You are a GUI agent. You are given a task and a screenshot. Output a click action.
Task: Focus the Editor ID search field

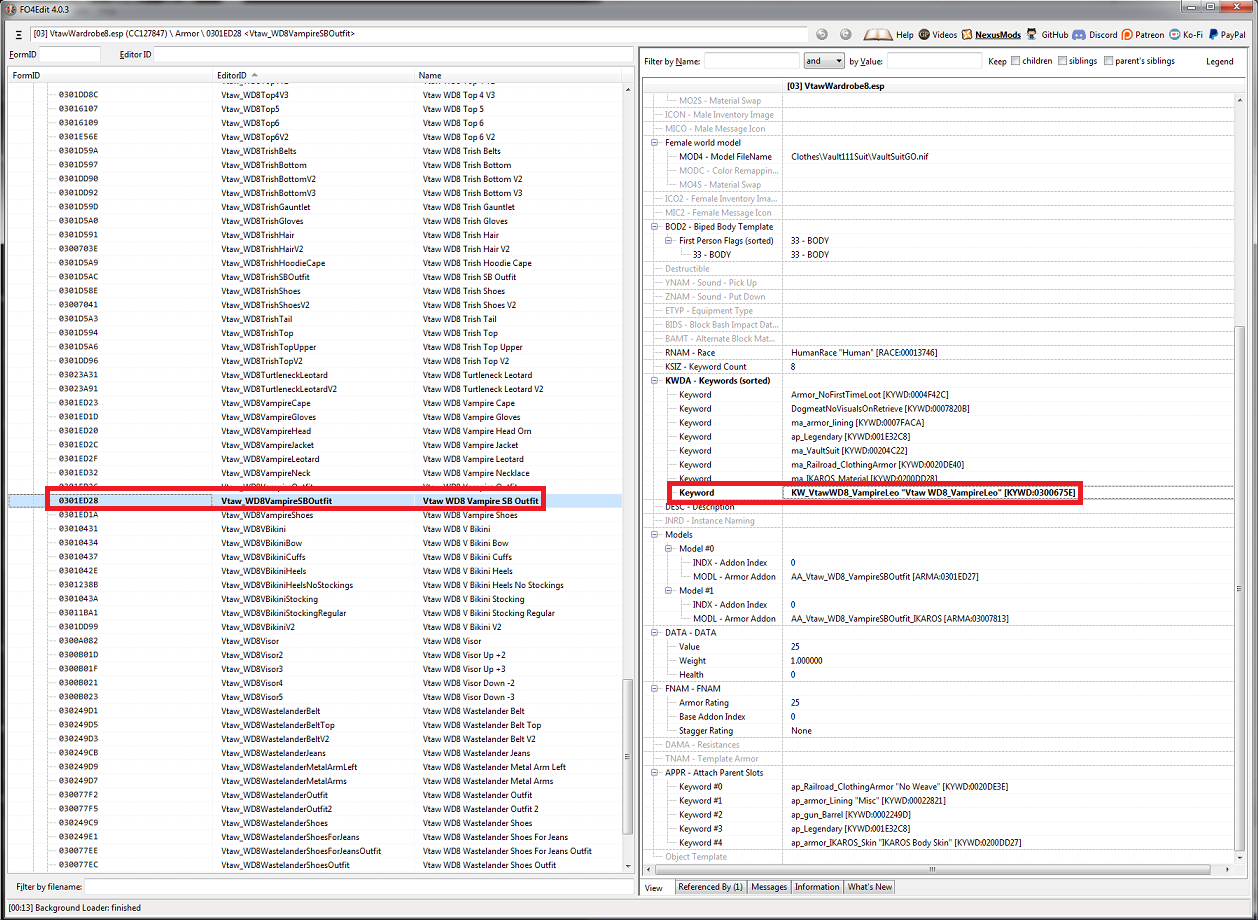[392, 54]
